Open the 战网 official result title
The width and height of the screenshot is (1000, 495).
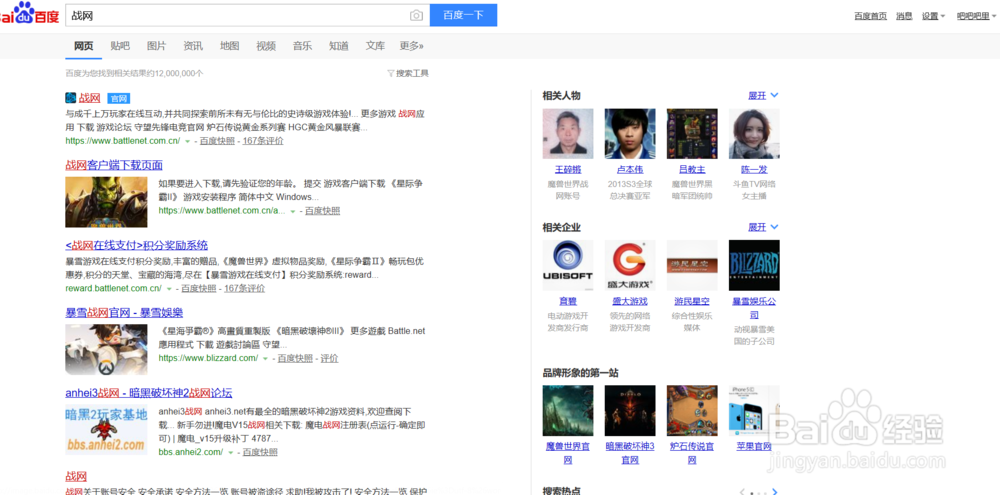pos(90,98)
